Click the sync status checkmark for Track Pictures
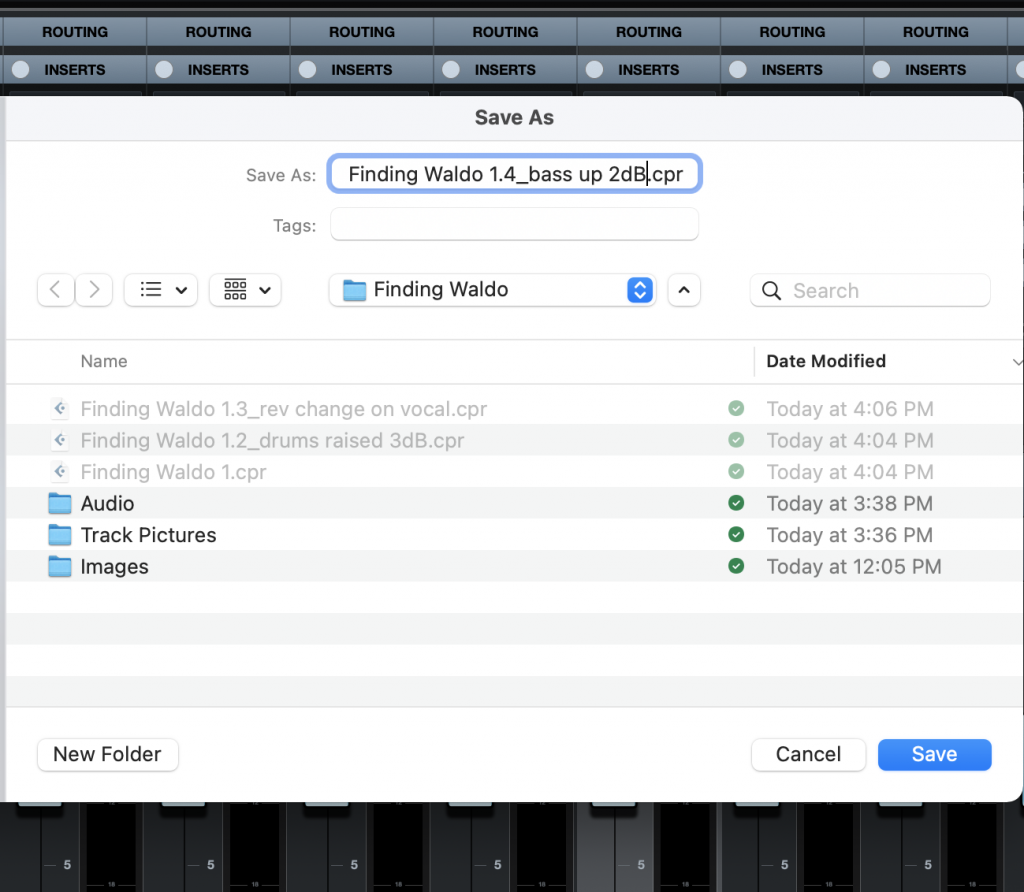Image resolution: width=1024 pixels, height=892 pixels. pos(736,534)
